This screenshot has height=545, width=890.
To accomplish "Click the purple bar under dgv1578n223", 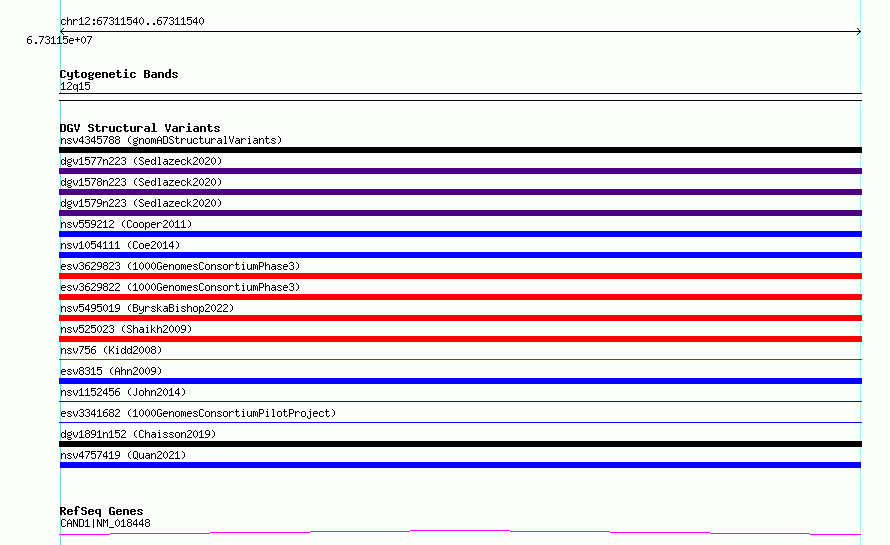I will point(460,192).
